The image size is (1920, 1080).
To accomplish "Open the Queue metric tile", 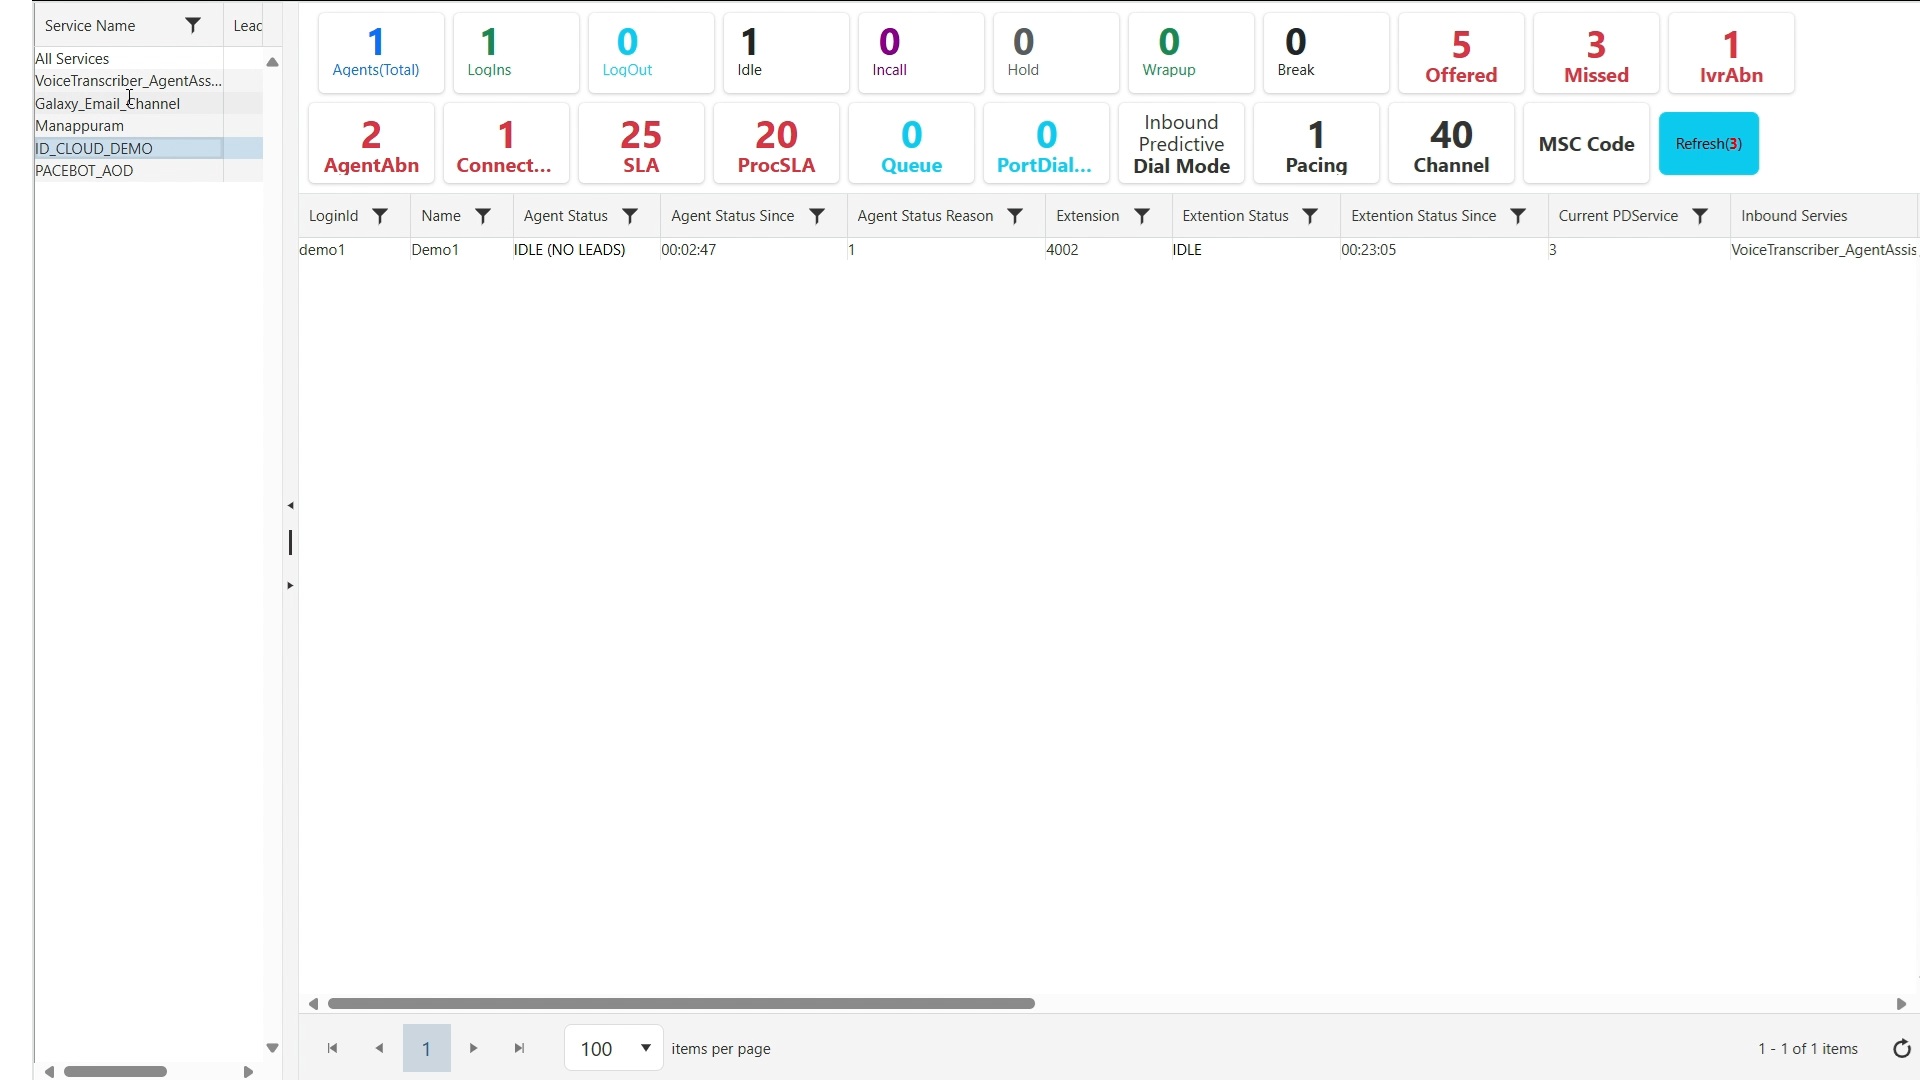I will (x=911, y=143).
